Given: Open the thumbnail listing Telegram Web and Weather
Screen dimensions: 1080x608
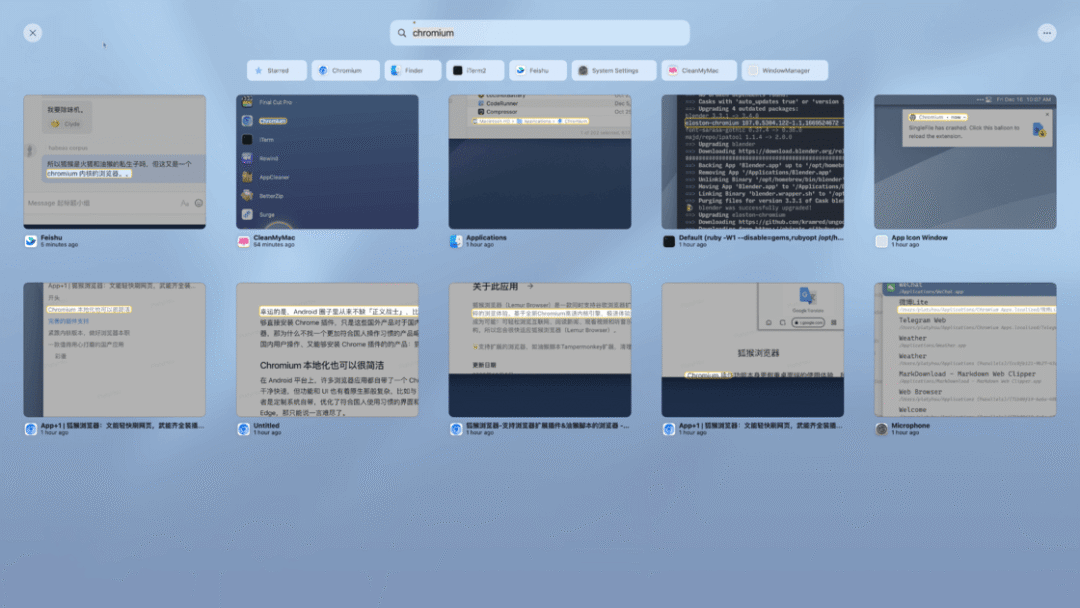Looking at the screenshot, I should point(965,350).
